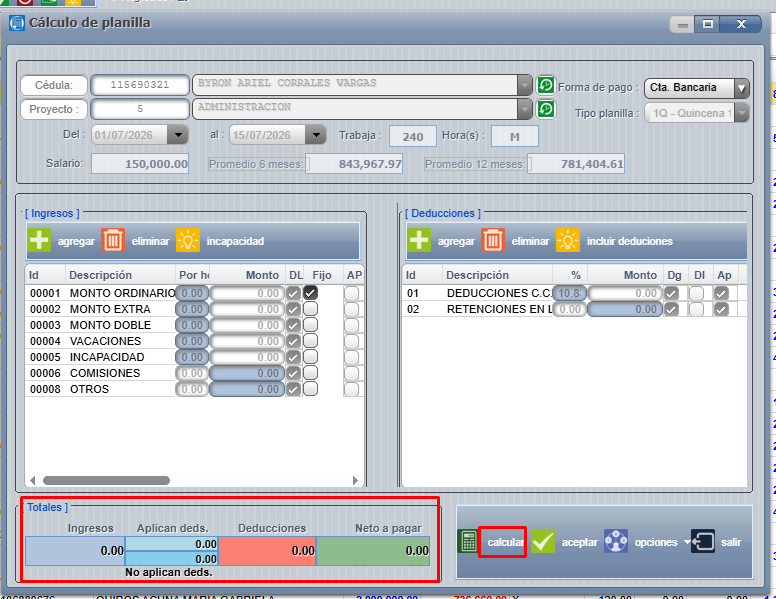Click the green plus agregar icon in Deducciones
Viewport: 776px width, 599px height.
coord(419,241)
